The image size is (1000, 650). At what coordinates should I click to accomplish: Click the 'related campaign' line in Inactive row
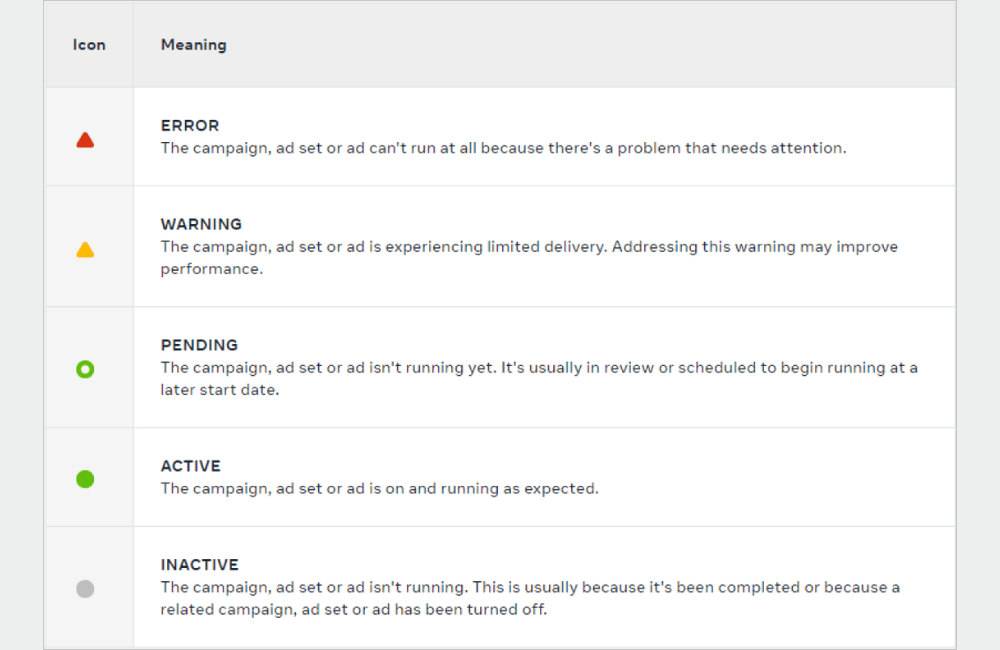tap(353, 609)
